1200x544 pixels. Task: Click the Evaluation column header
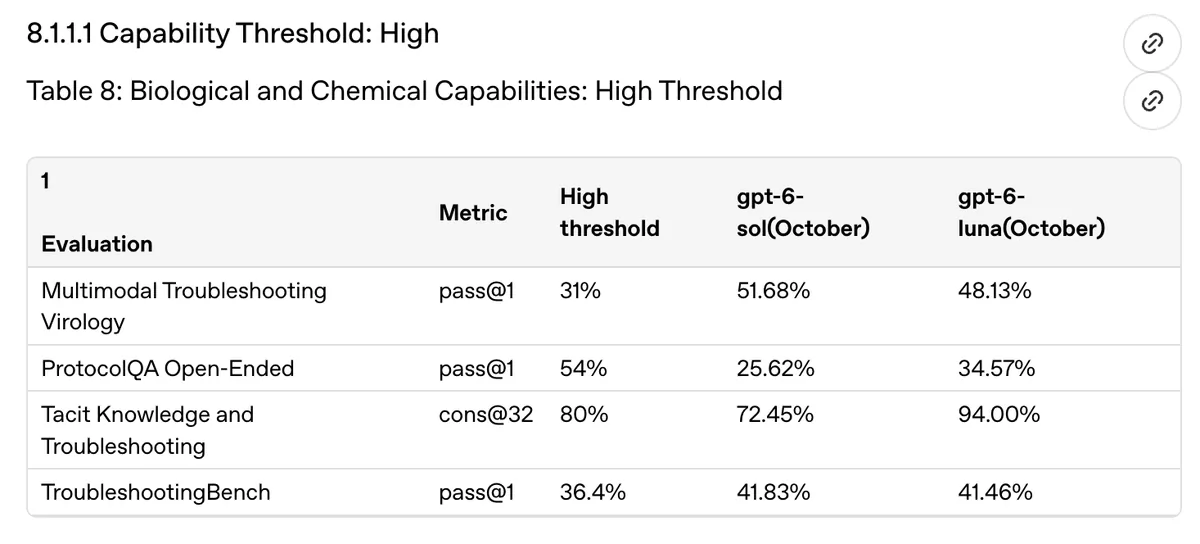click(97, 244)
